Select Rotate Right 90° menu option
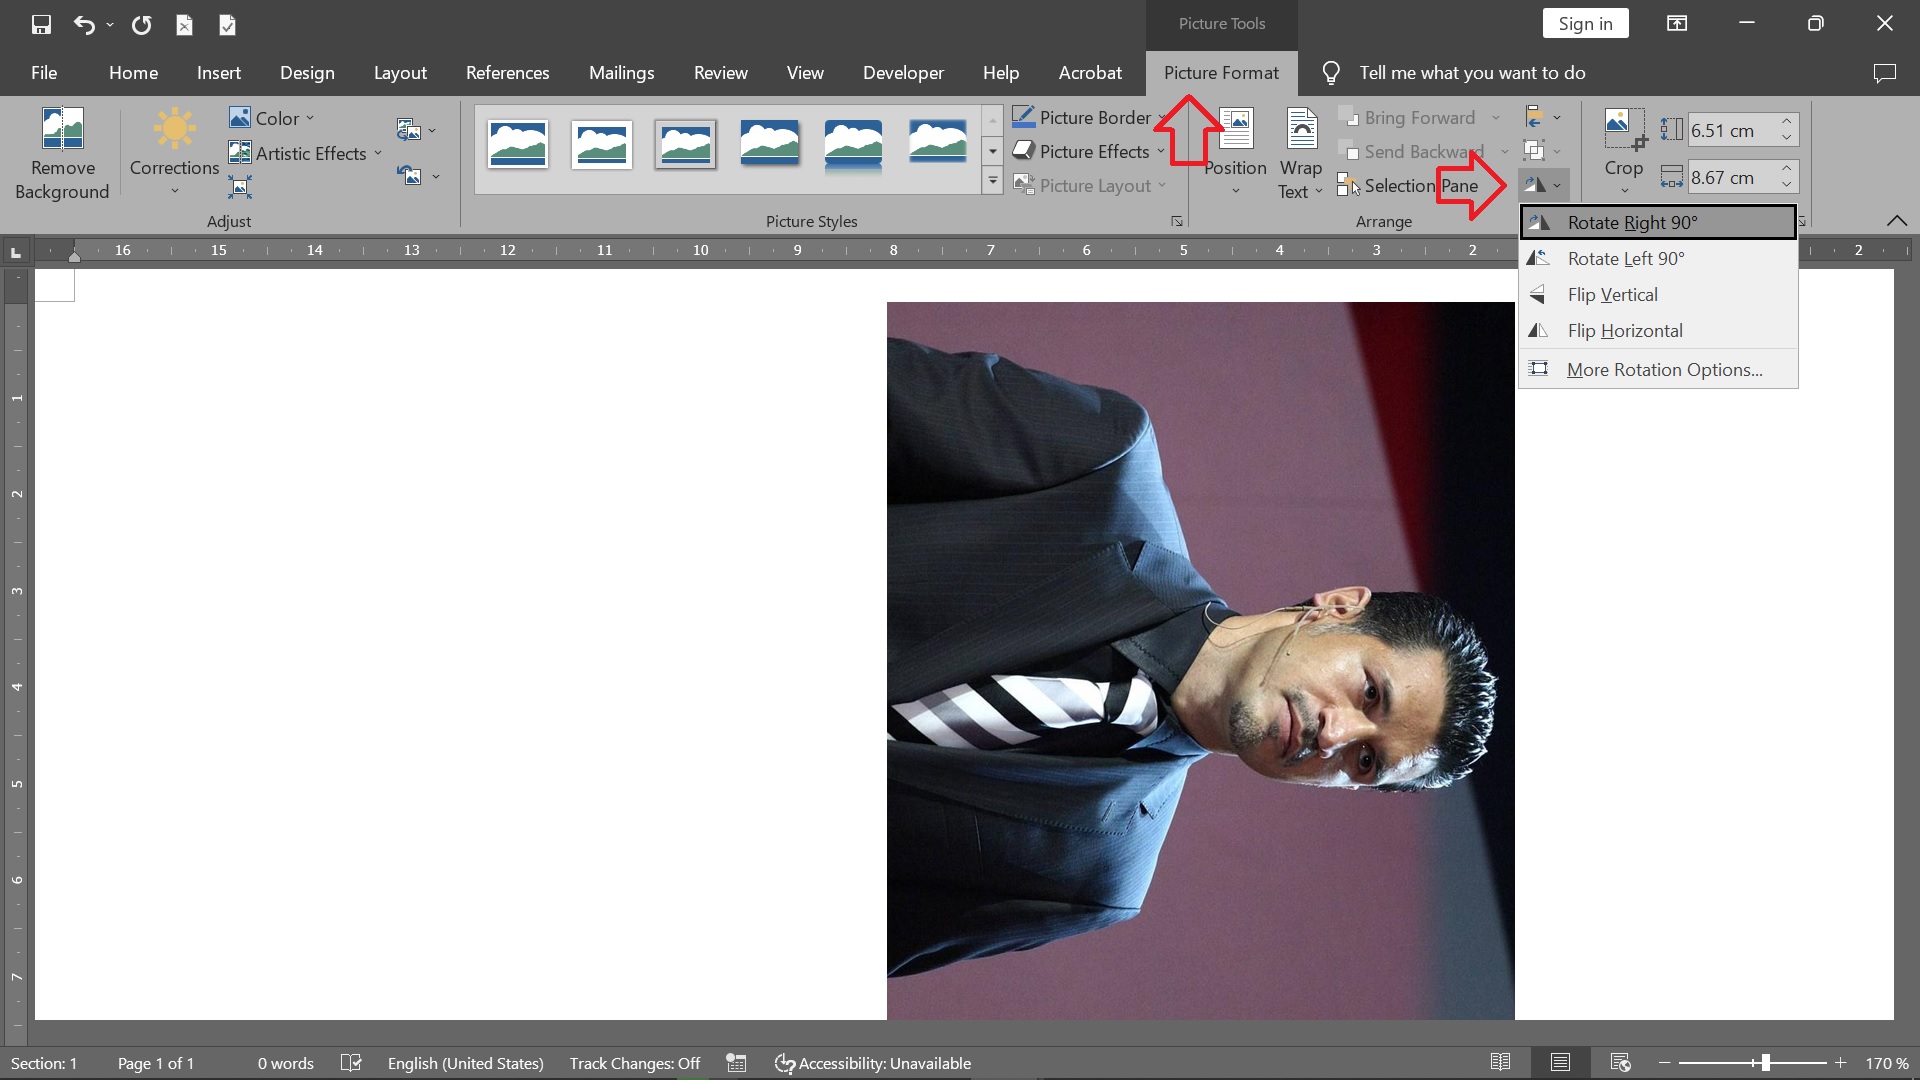The height and width of the screenshot is (1080, 1920). (x=1658, y=222)
